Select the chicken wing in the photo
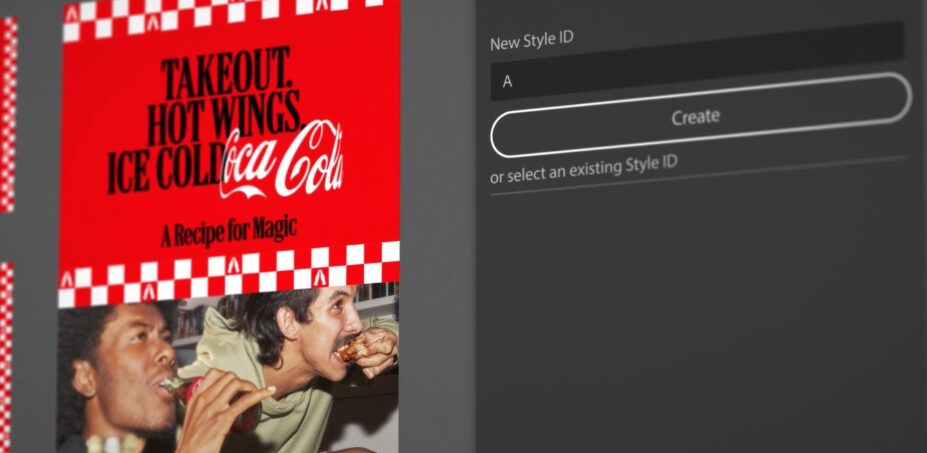 (x=354, y=349)
